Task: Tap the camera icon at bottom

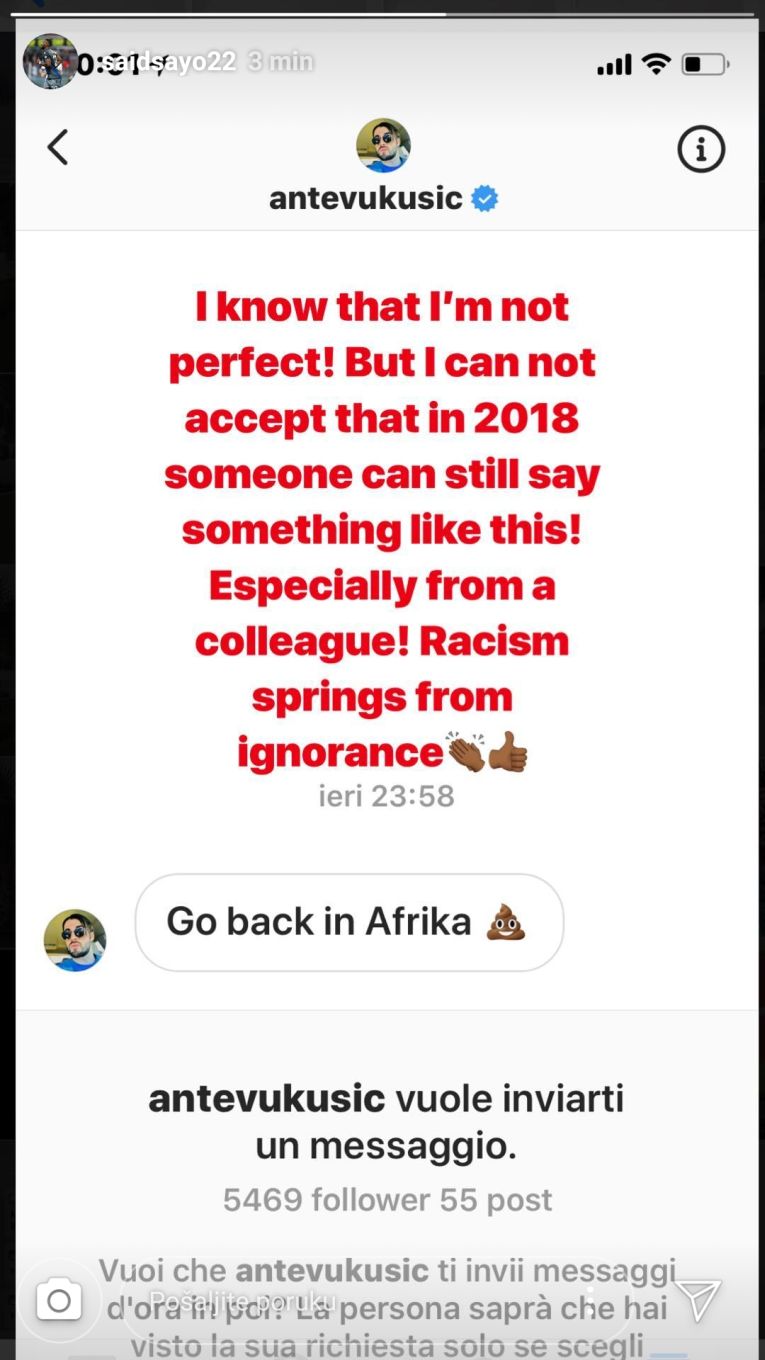Action: [59, 1300]
